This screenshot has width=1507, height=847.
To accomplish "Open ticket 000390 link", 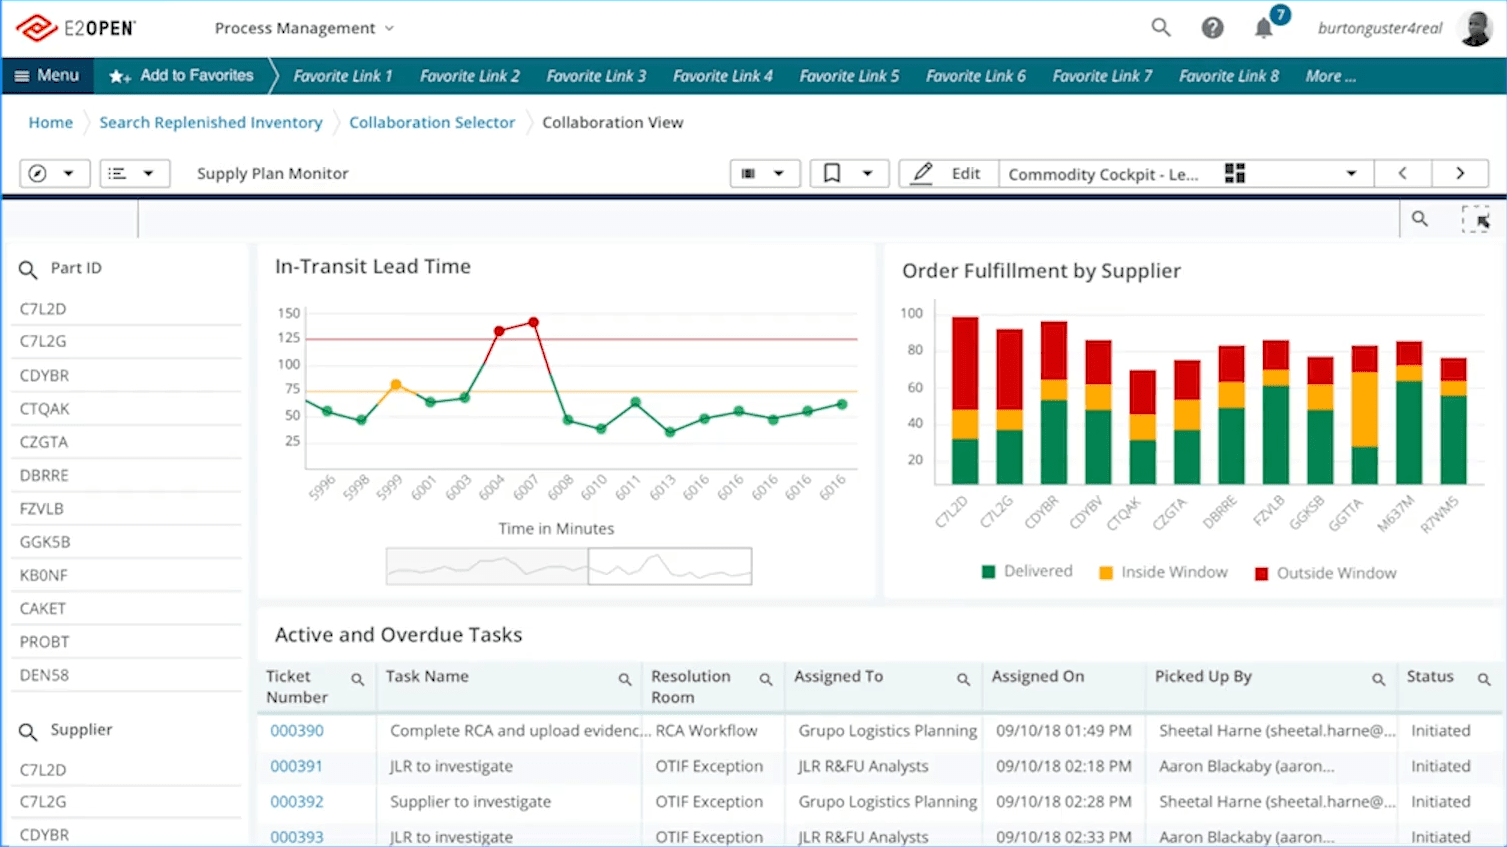I will click(x=297, y=730).
